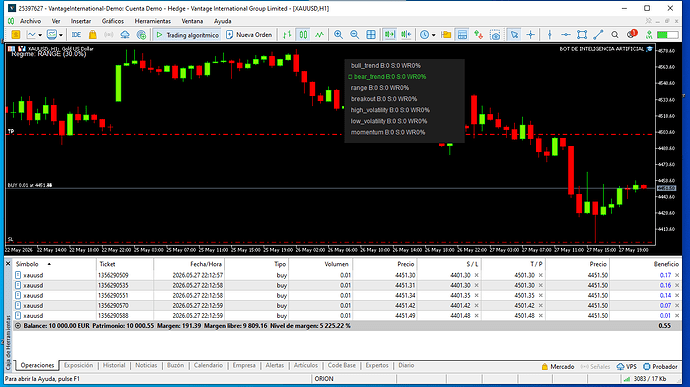Close position with ticket 1356290509

click(677, 275)
